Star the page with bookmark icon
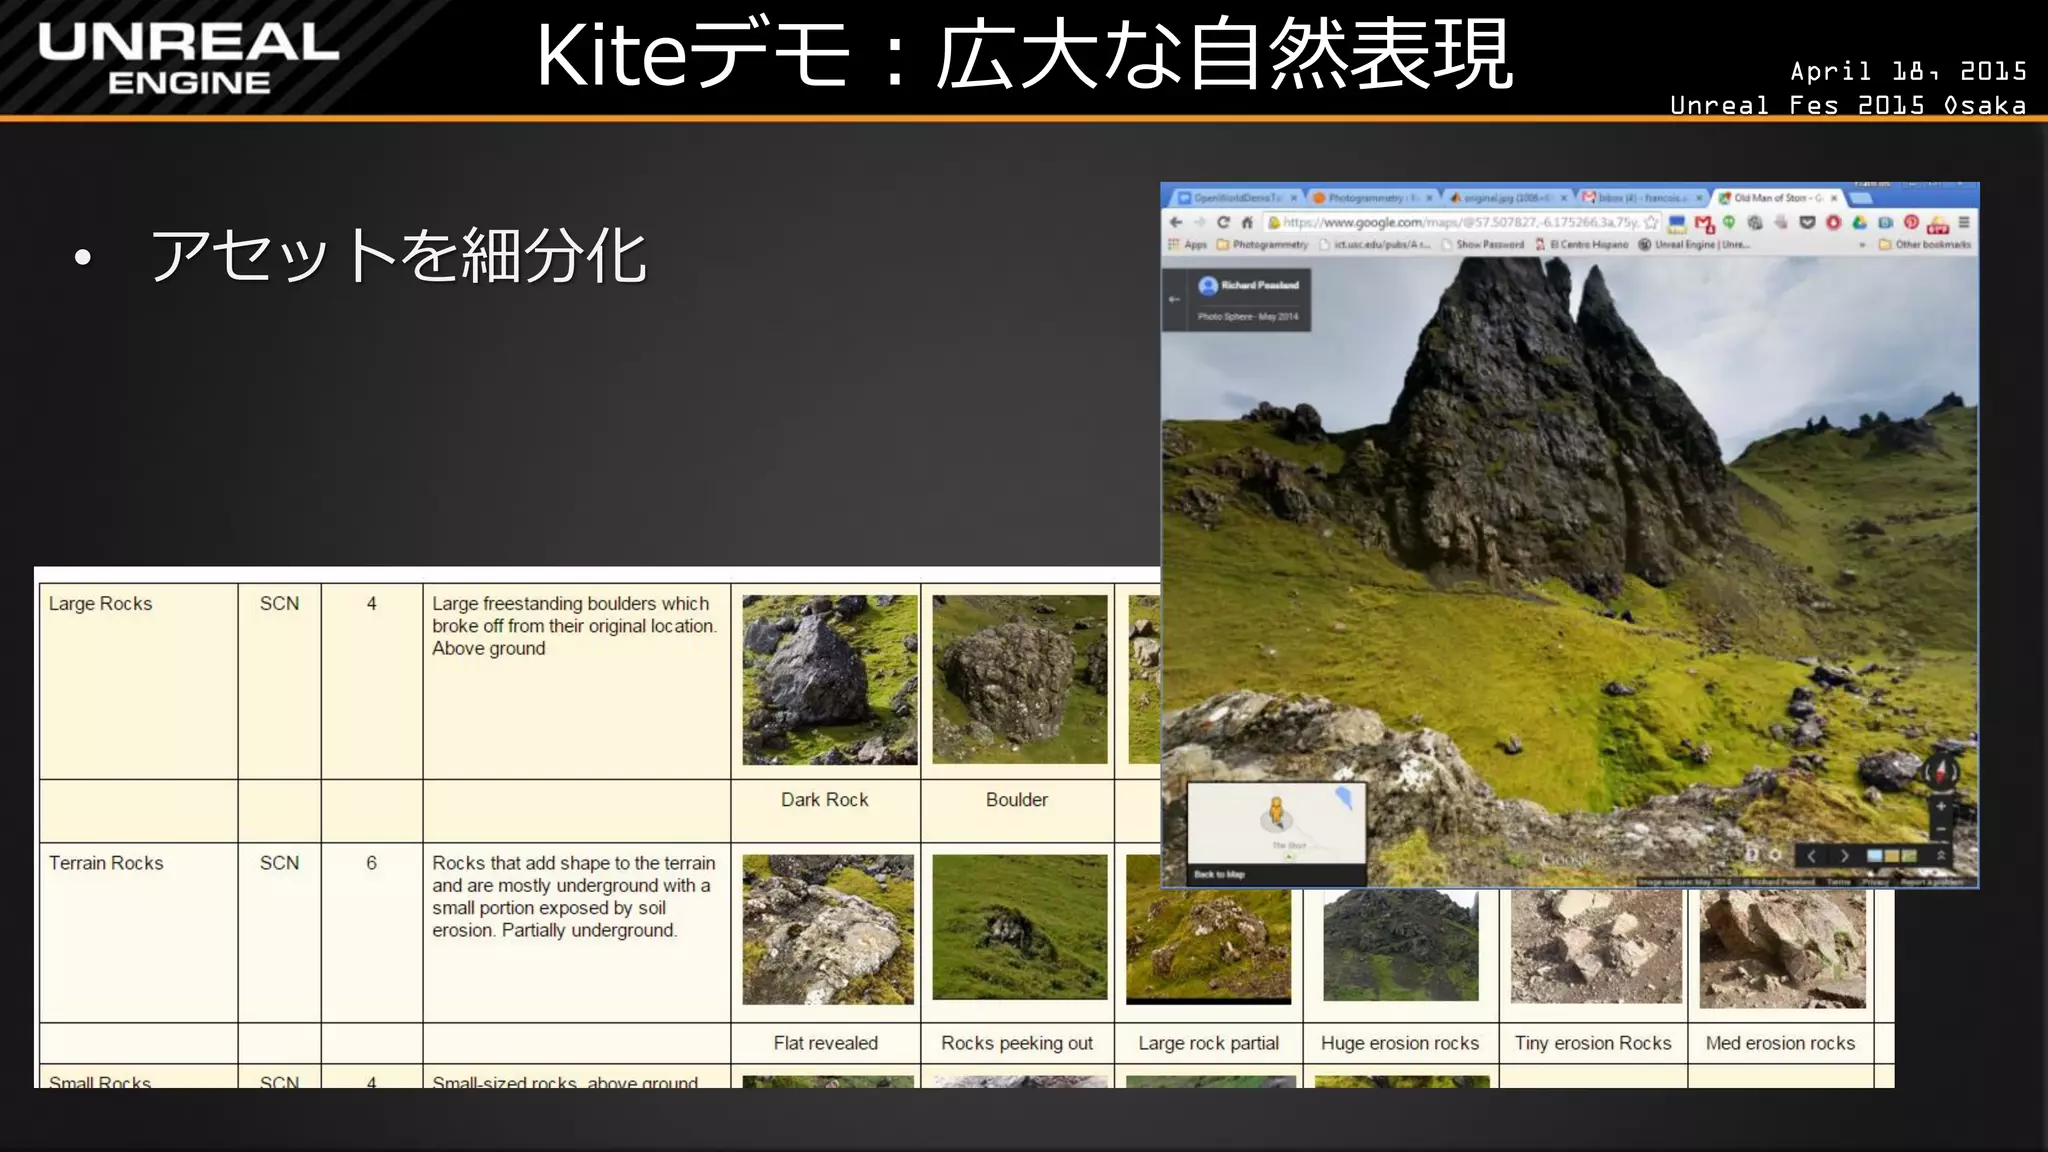This screenshot has height=1152, width=2048. coord(1651,222)
